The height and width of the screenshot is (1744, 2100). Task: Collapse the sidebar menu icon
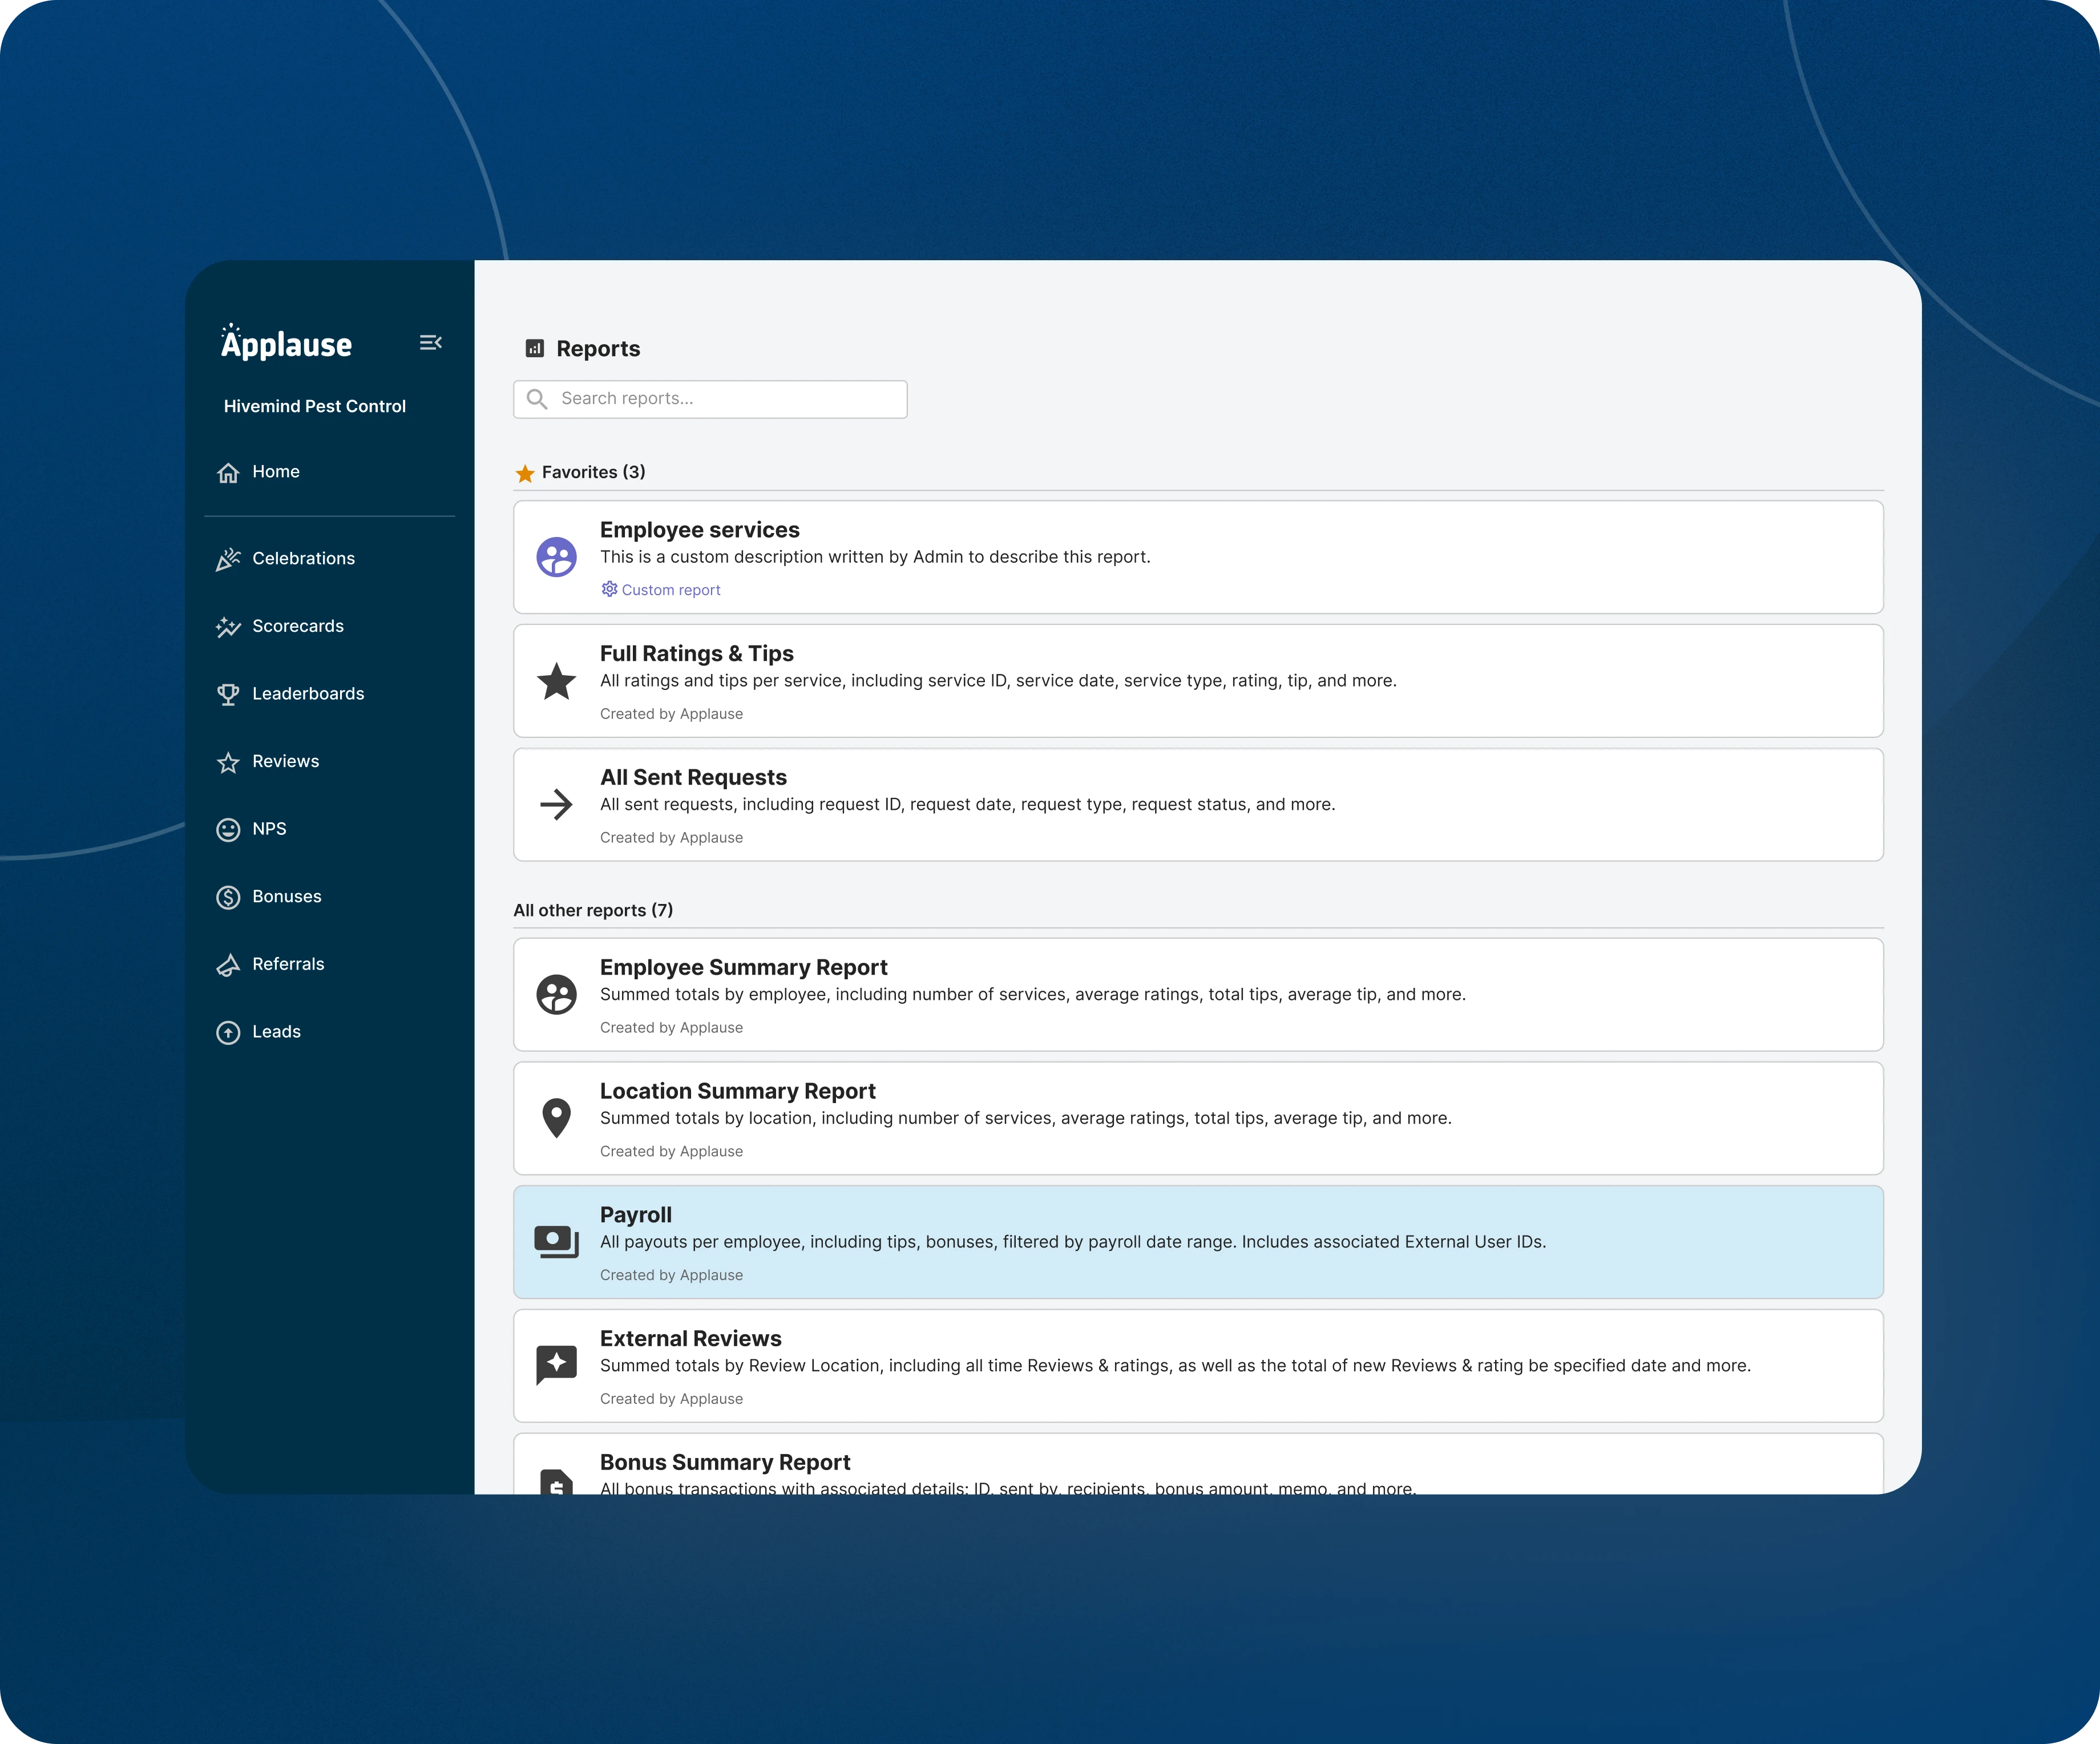click(x=430, y=343)
